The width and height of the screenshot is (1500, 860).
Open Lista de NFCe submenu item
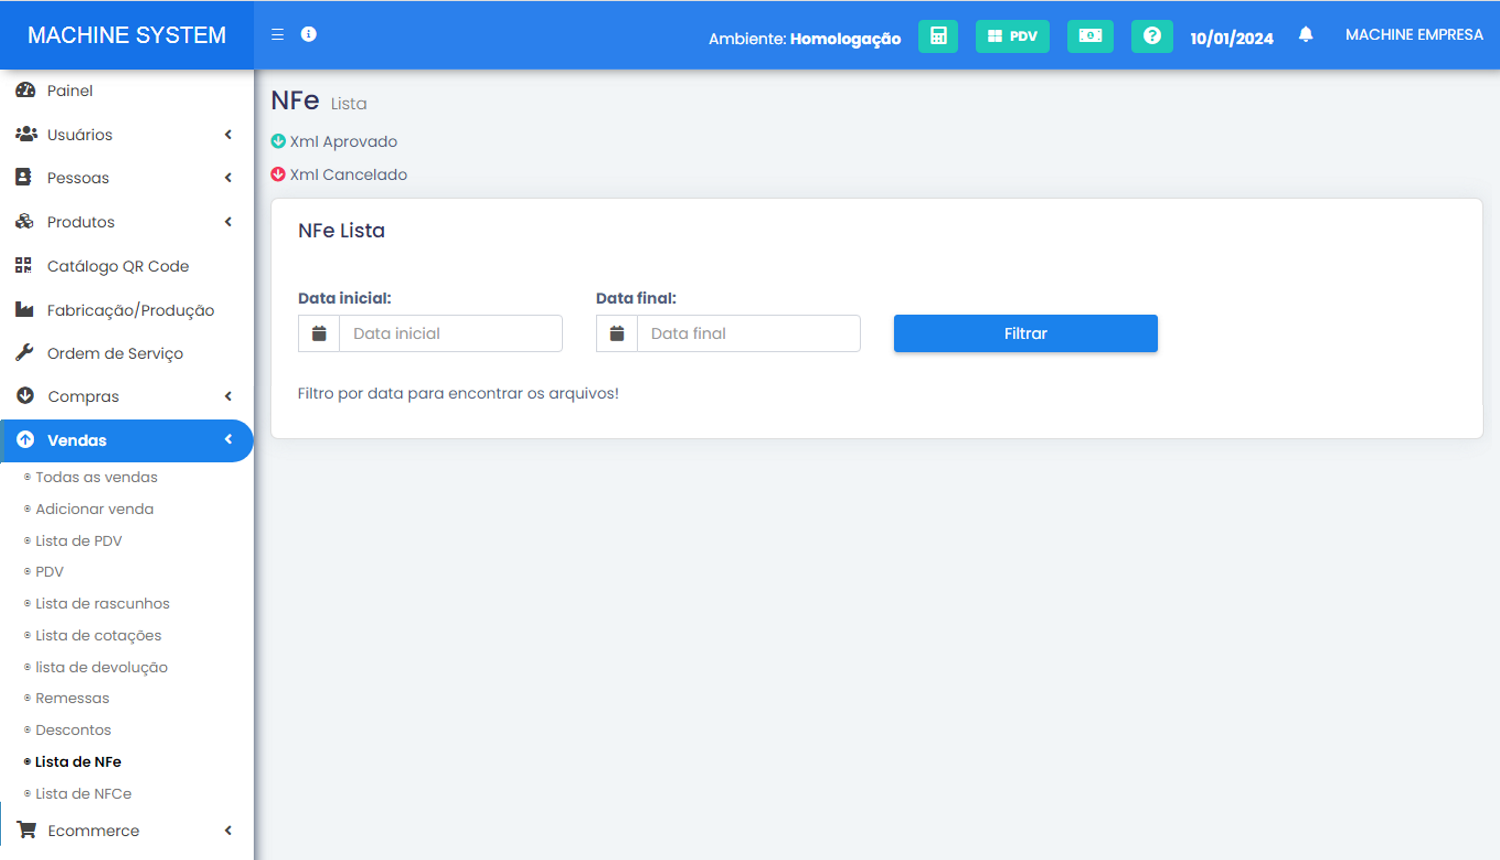83,794
